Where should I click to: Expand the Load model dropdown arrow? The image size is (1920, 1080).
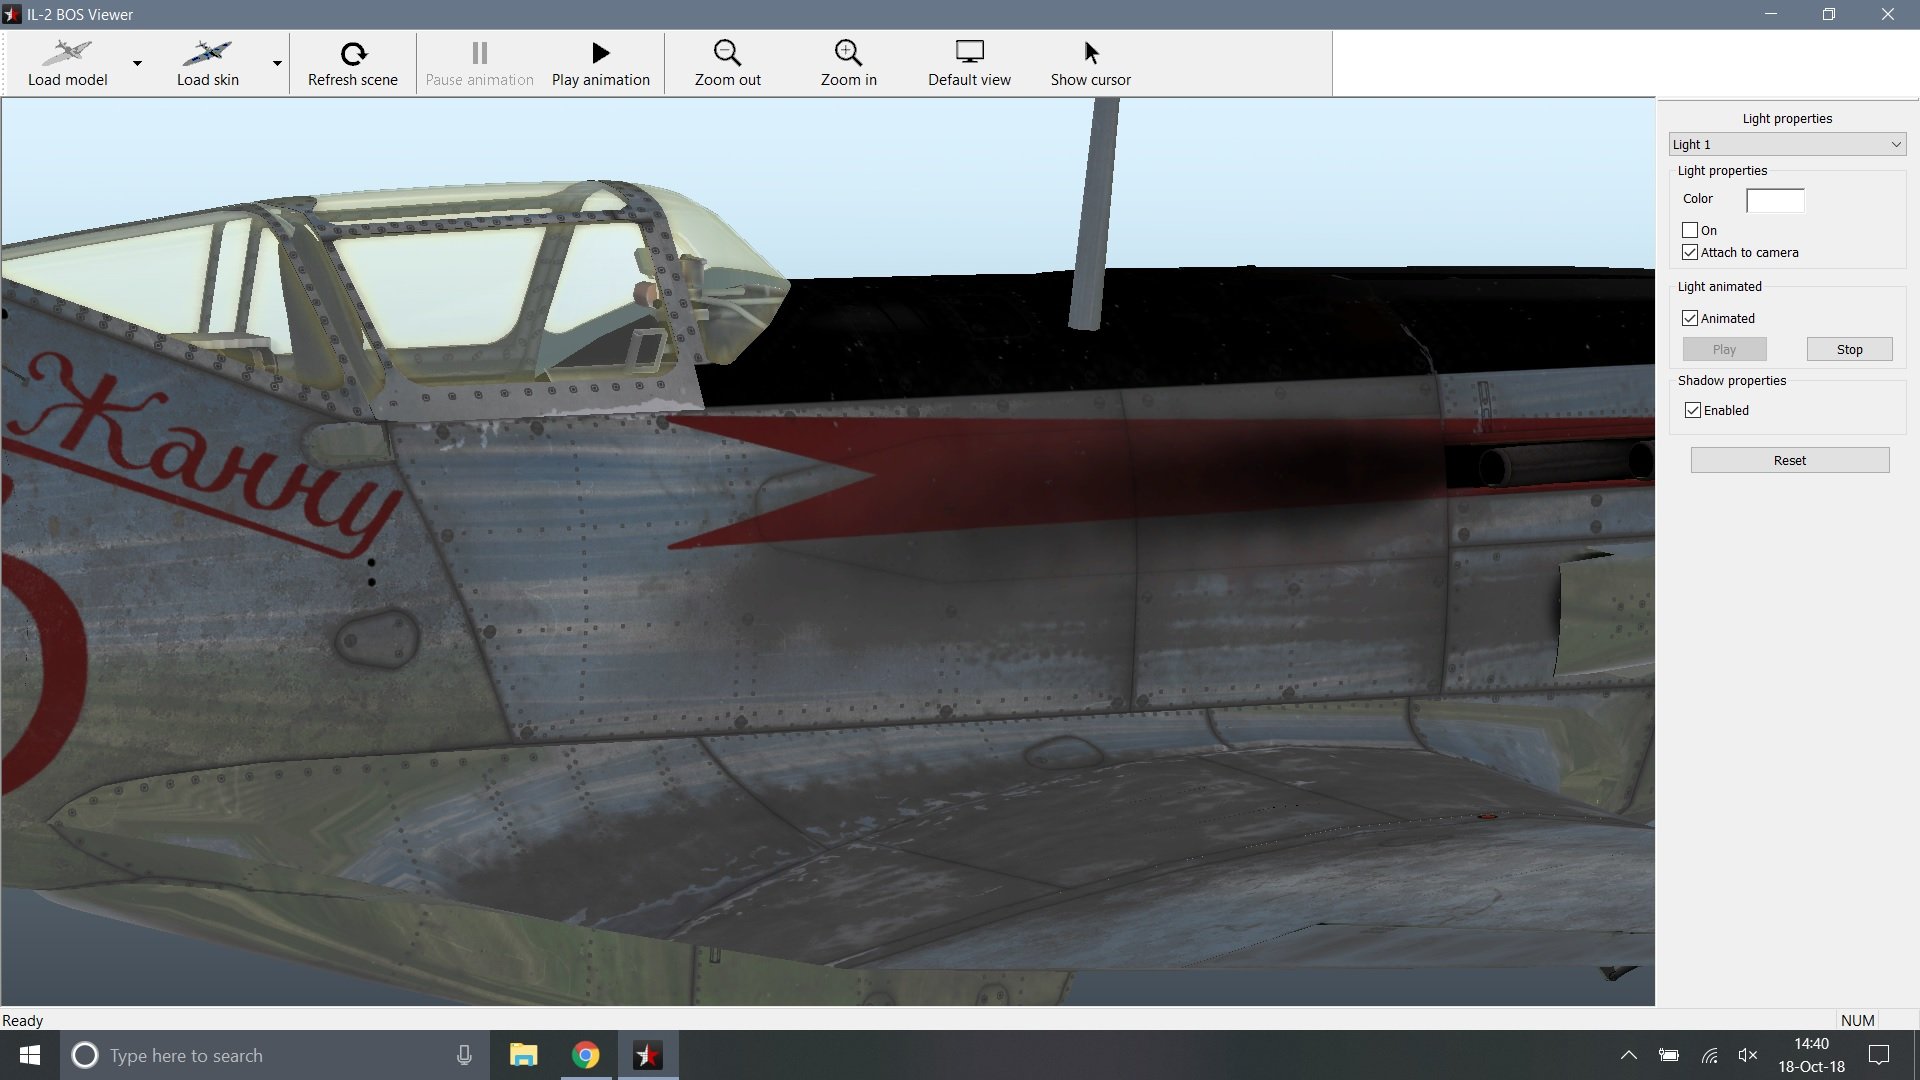coord(137,63)
